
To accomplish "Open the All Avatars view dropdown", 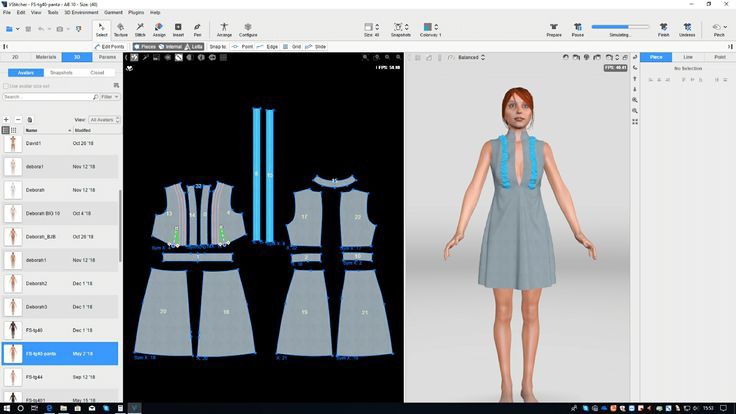I will (x=104, y=119).
